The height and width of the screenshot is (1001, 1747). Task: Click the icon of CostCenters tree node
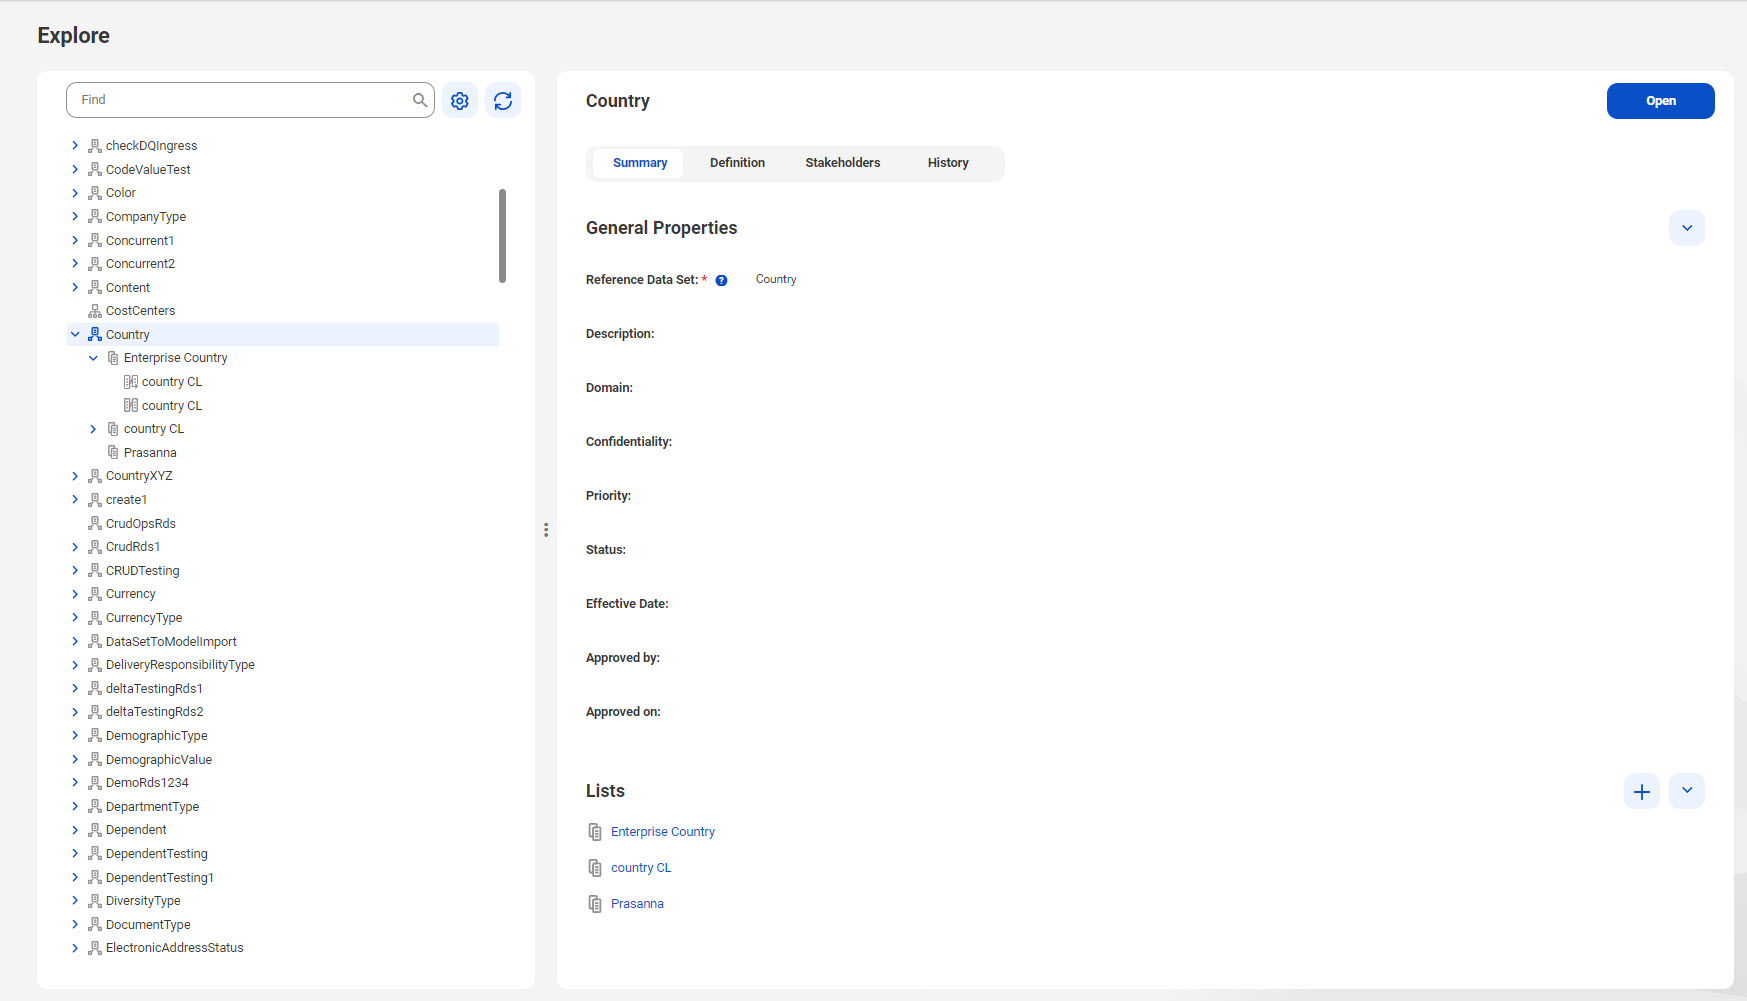pyautogui.click(x=95, y=311)
